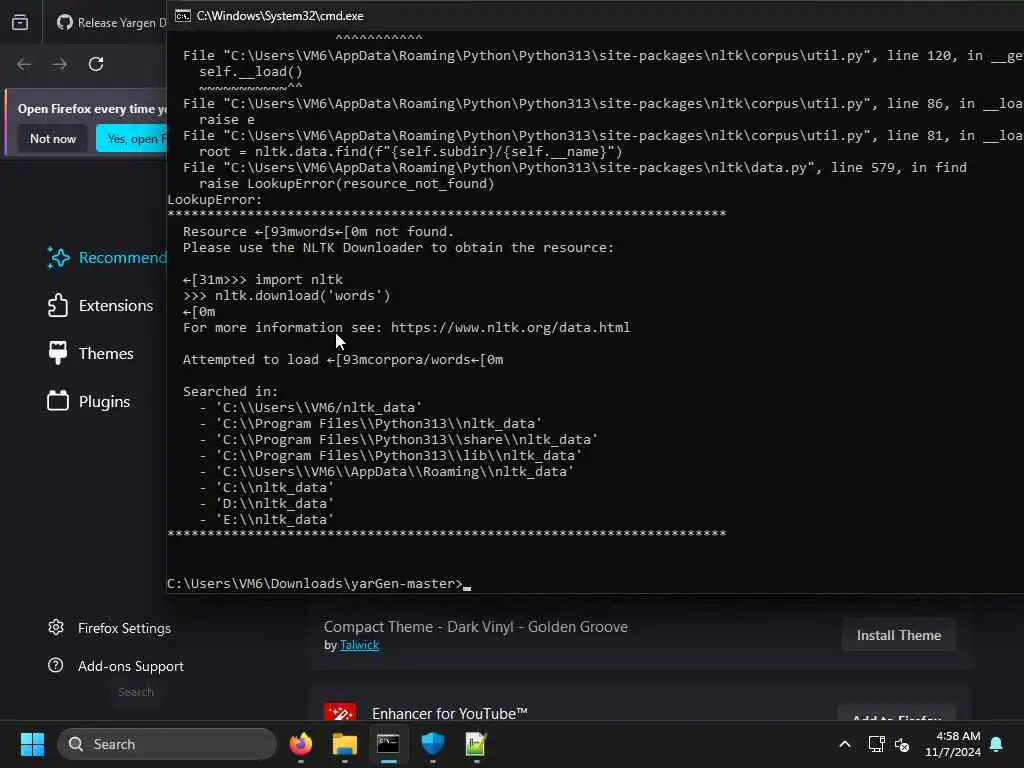The height and width of the screenshot is (768, 1024).
Task: Open Firefox from the taskbar
Action: (x=301, y=744)
